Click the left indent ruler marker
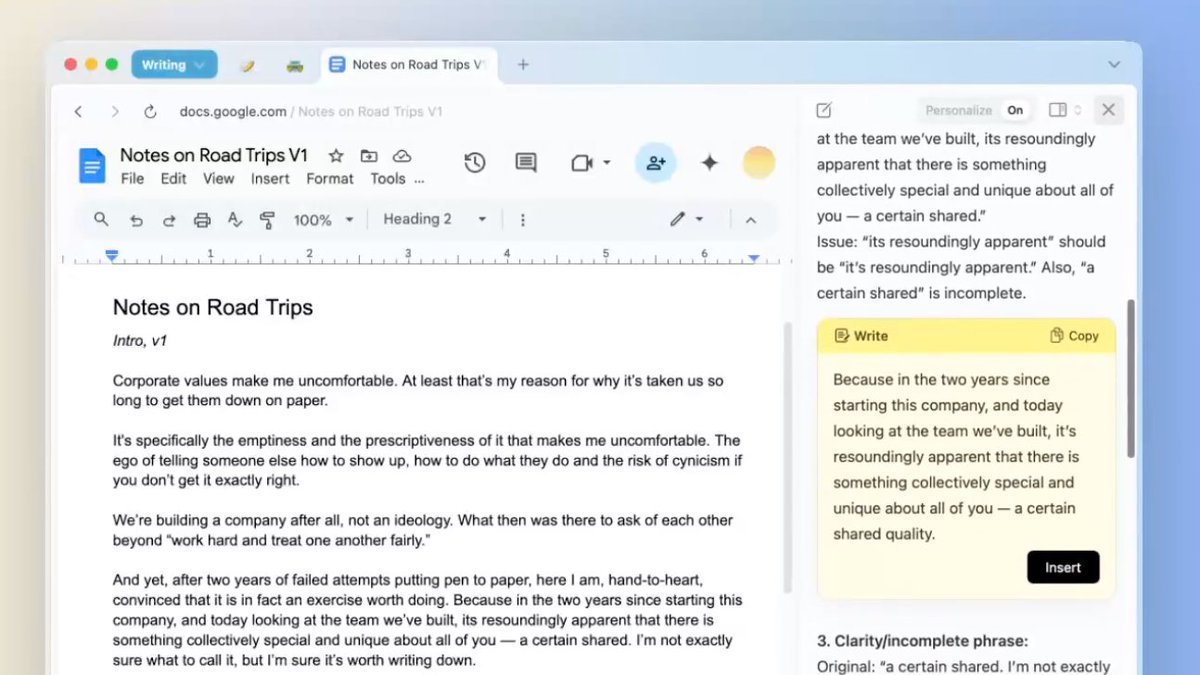This screenshot has width=1200, height=675. point(112,257)
